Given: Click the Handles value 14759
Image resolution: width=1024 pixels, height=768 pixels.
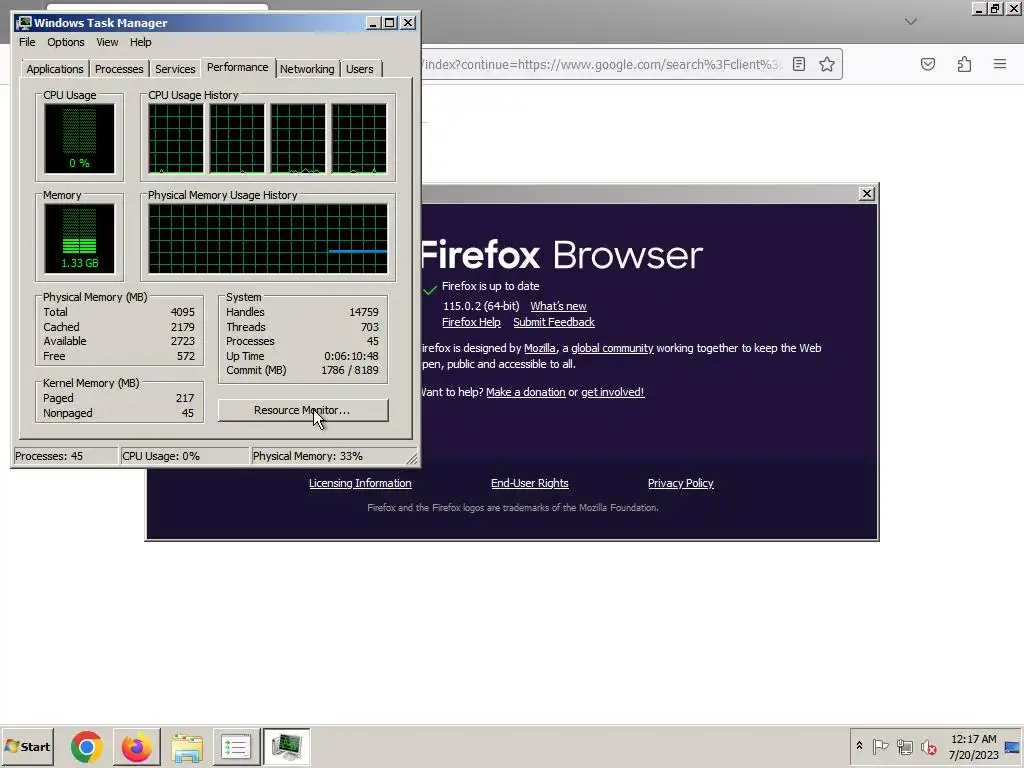Looking at the screenshot, I should click(364, 312).
